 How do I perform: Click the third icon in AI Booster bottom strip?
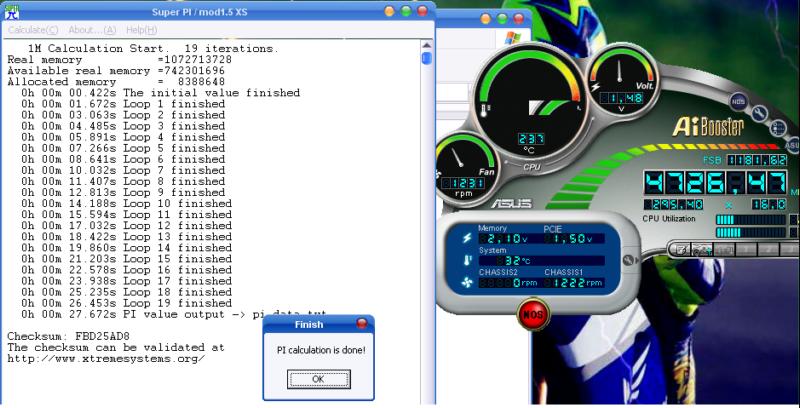[724, 250]
